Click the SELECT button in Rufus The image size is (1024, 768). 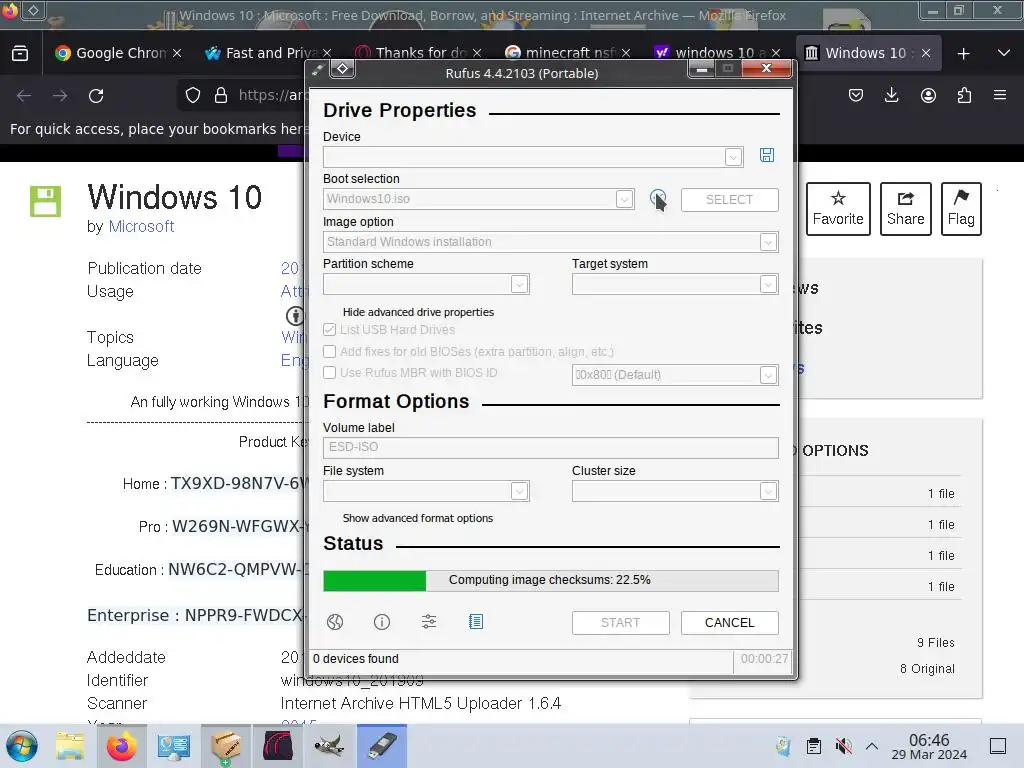[729, 200]
